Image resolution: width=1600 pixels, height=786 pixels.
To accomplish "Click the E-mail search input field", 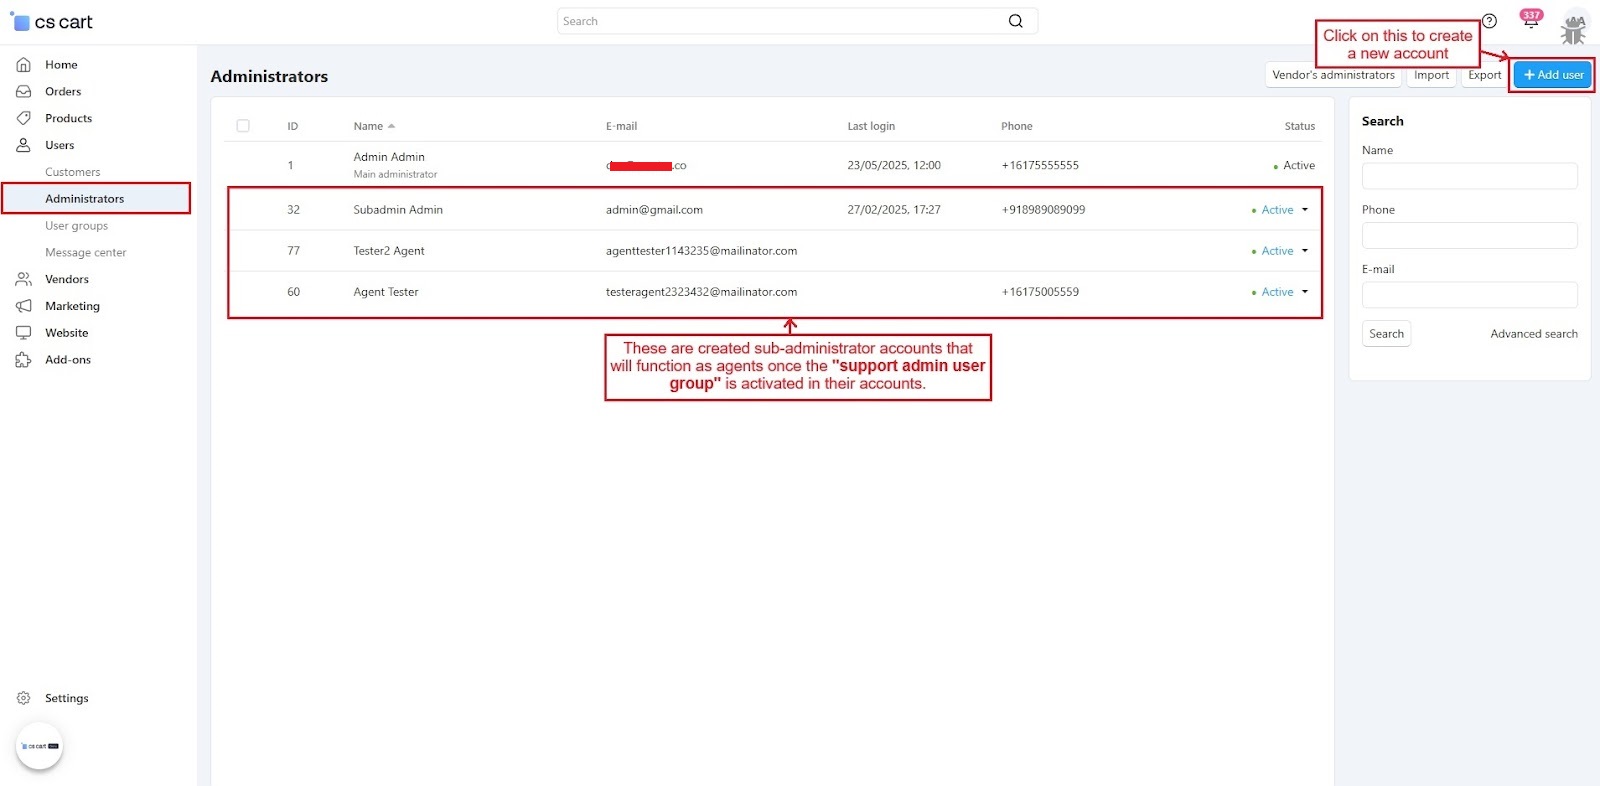I will (1469, 295).
